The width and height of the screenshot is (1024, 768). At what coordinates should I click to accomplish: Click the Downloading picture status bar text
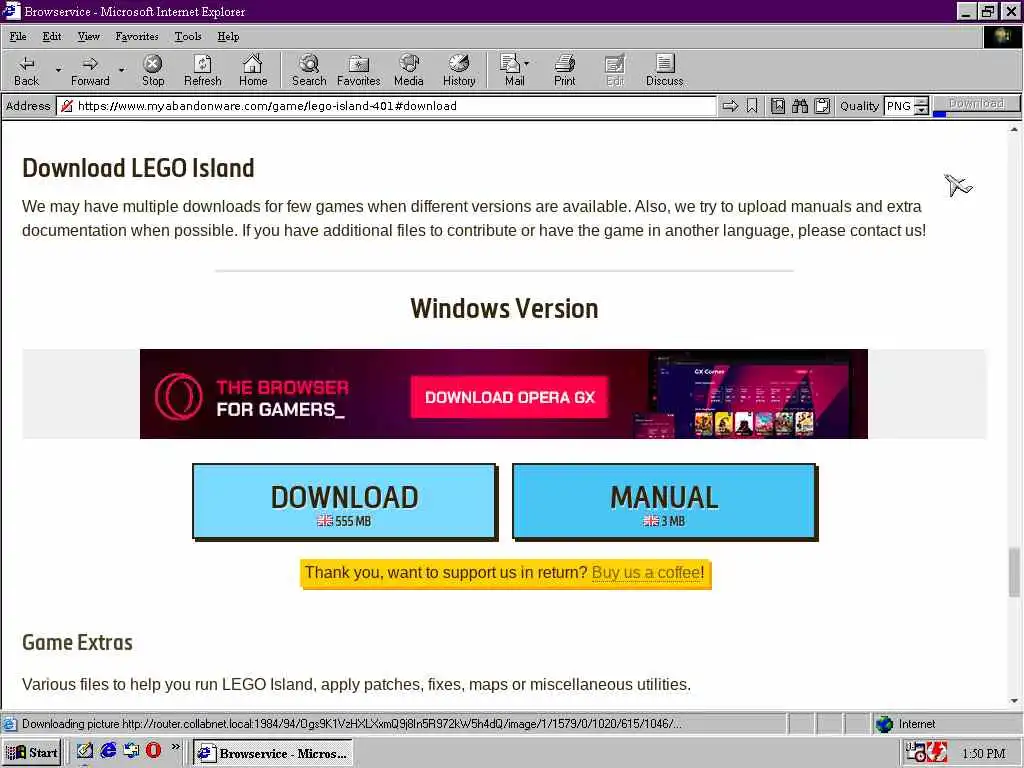tap(352, 724)
